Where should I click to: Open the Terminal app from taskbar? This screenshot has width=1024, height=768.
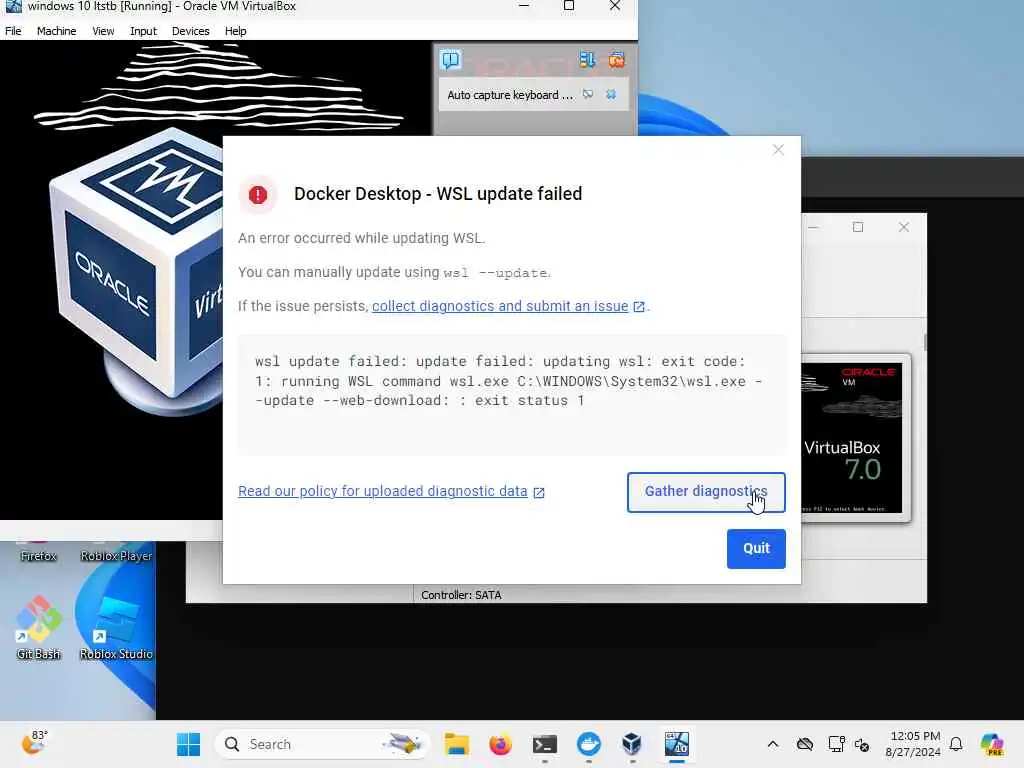[545, 744]
